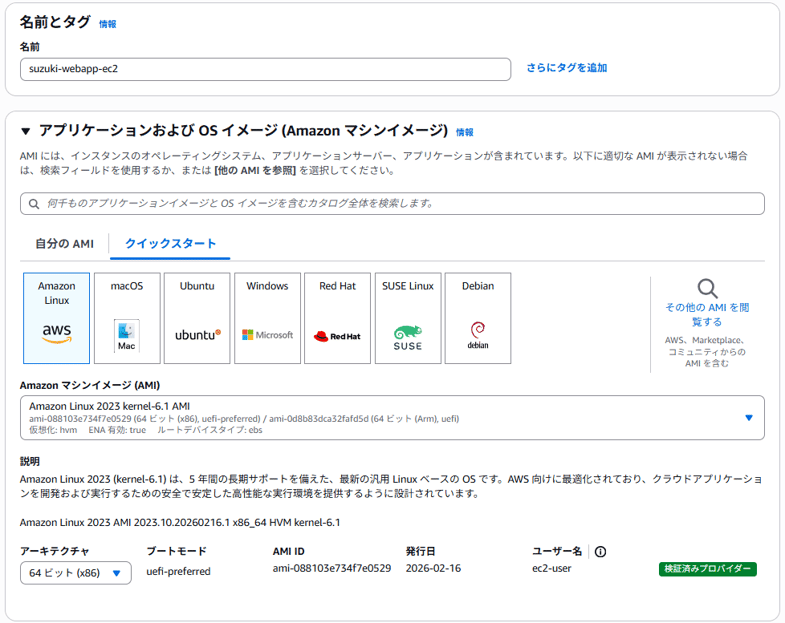Select the Amazon Linux AMI tile

click(x=57, y=318)
